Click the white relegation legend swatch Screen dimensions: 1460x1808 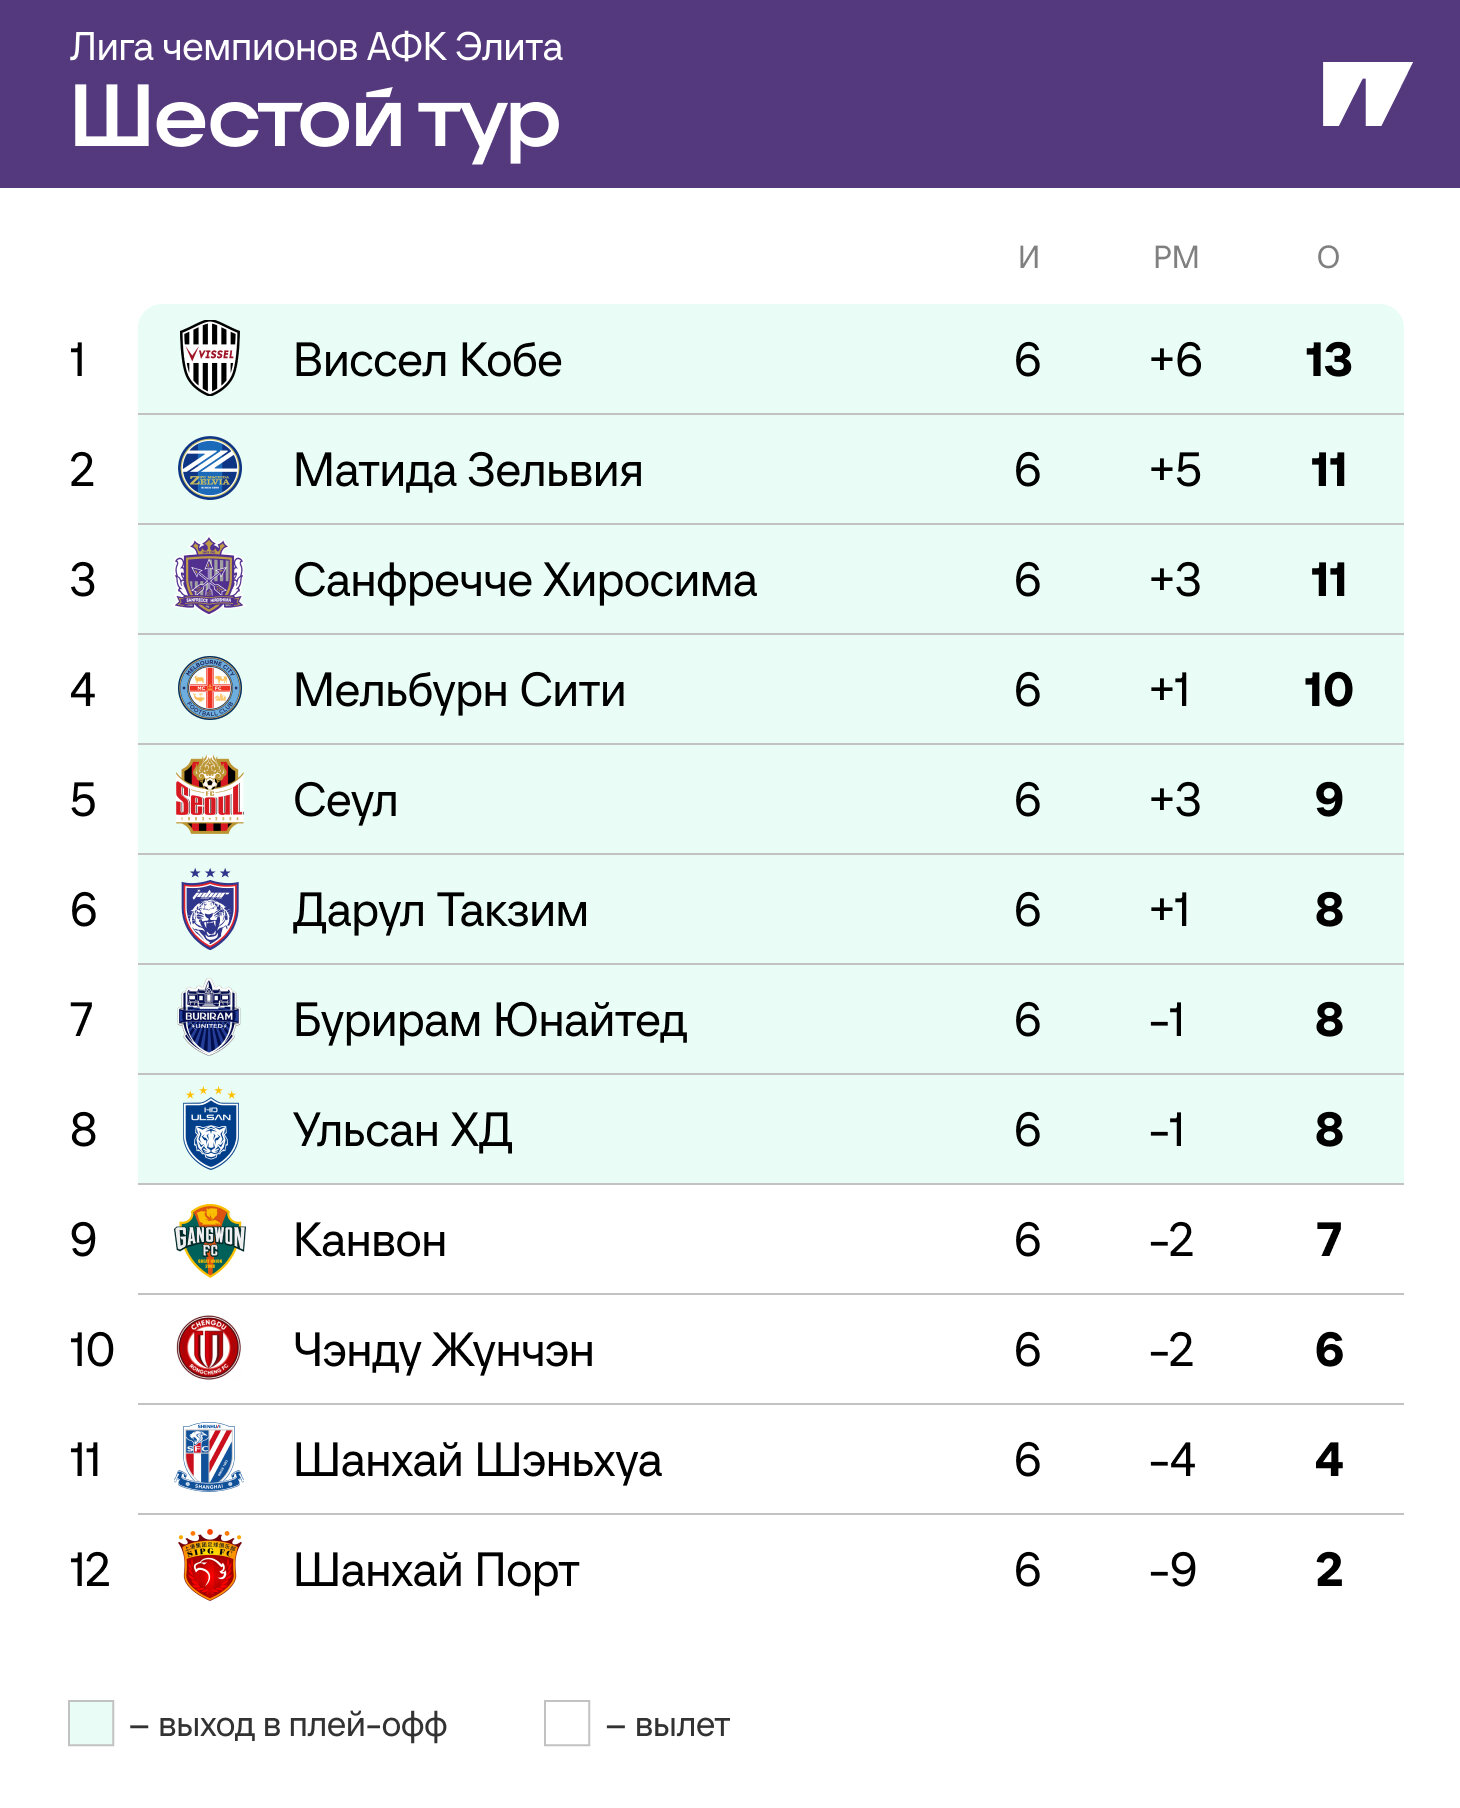[567, 1723]
